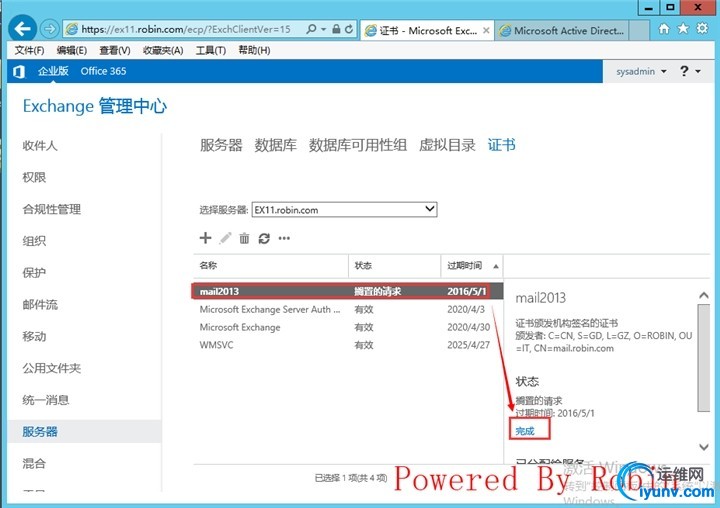Open the 文件(F) menu
This screenshot has width=720, height=508.
click(29, 50)
